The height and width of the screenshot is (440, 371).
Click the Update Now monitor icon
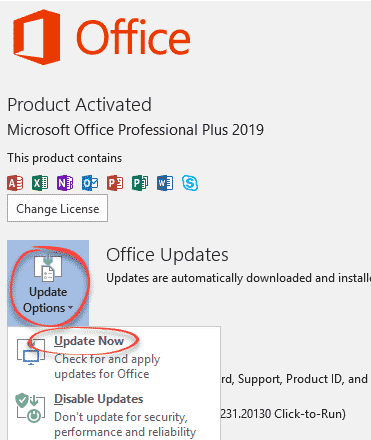(31, 352)
